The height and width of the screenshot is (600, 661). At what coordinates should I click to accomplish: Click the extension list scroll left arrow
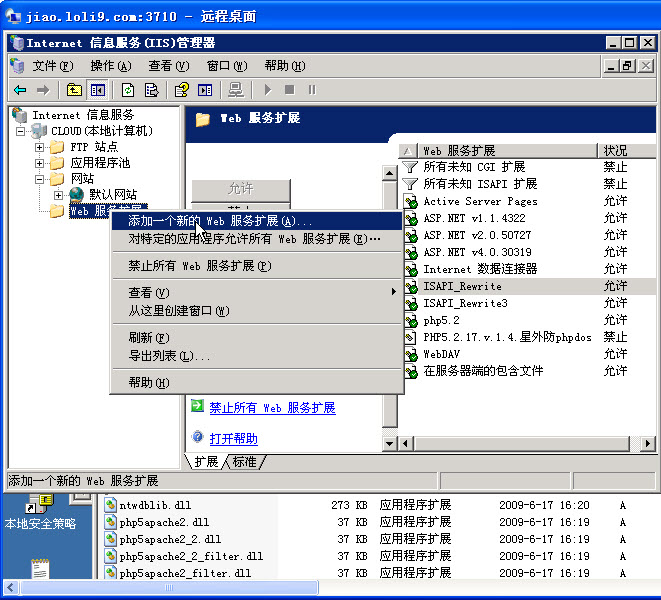click(406, 444)
